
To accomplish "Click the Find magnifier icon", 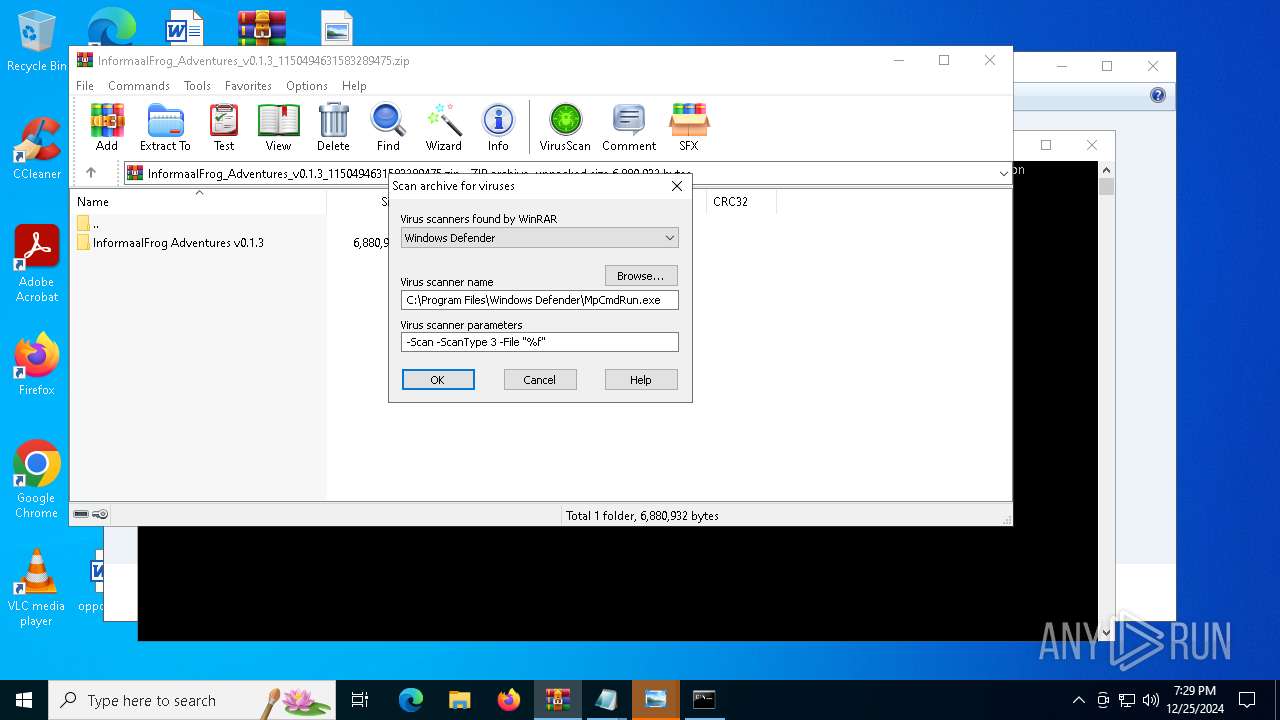I will pos(388,127).
